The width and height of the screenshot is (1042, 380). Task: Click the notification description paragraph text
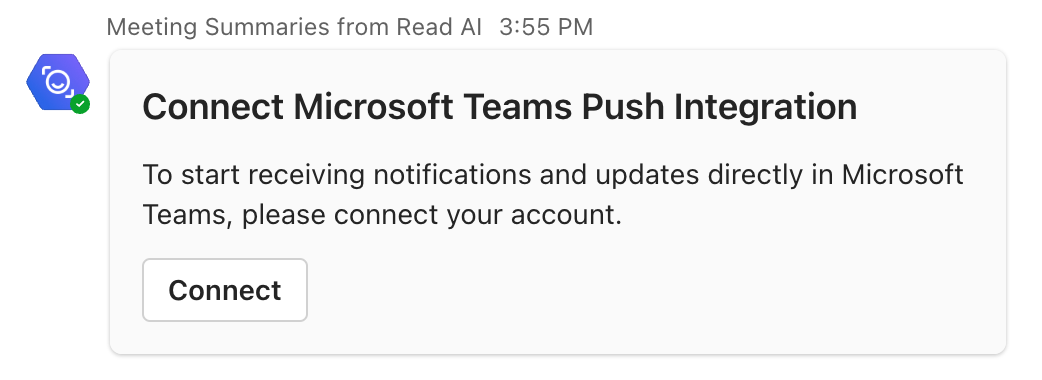click(x=553, y=195)
